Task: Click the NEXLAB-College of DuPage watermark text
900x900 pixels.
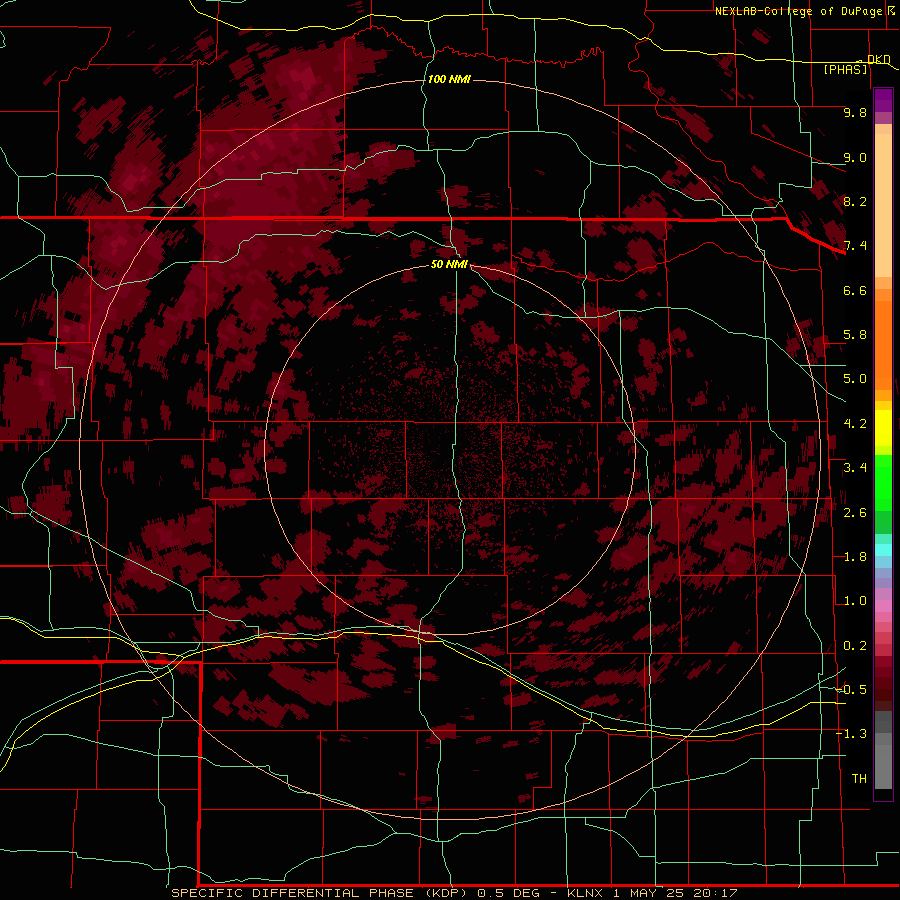Action: click(x=804, y=11)
